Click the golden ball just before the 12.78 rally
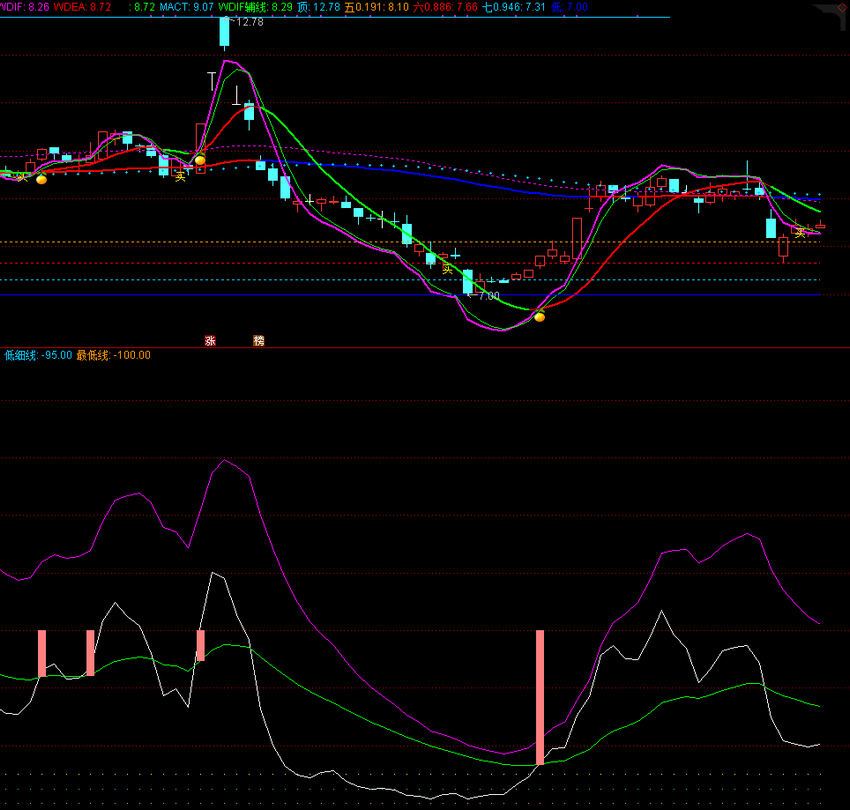The height and width of the screenshot is (810, 850). point(200,160)
